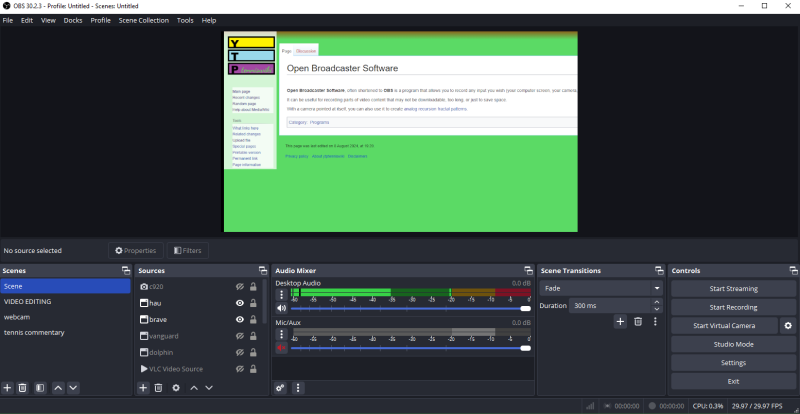Image resolution: width=800 pixels, height=414 pixels.
Task: Move scene down arrow in Scenes dock
Action: coord(73,388)
